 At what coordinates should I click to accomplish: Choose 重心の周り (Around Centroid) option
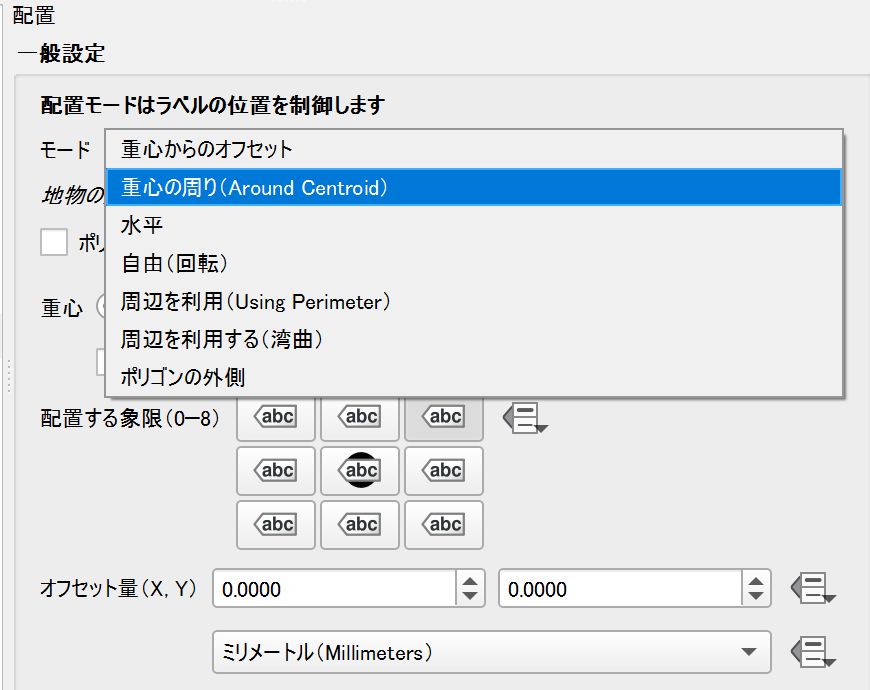coord(474,187)
